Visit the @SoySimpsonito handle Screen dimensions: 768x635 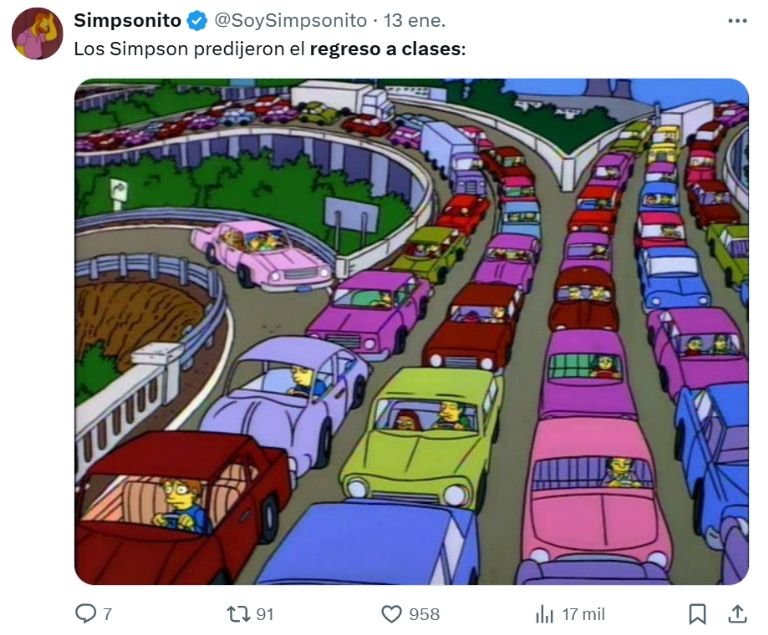290,21
